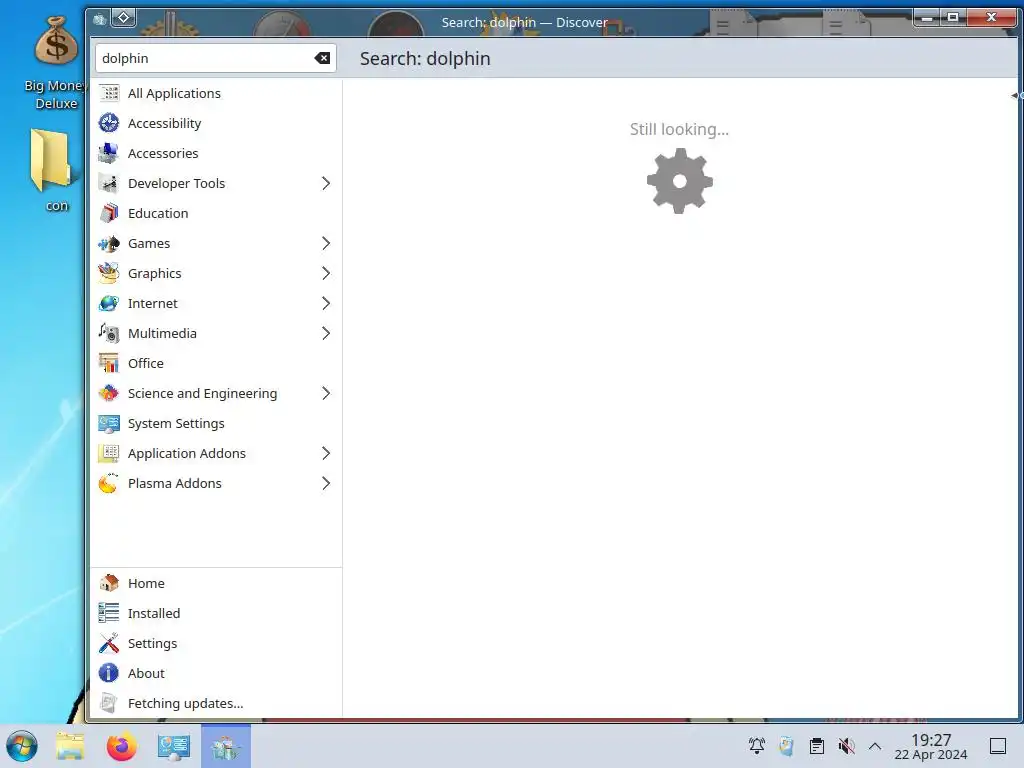Open clipboard tray icon

click(x=816, y=746)
